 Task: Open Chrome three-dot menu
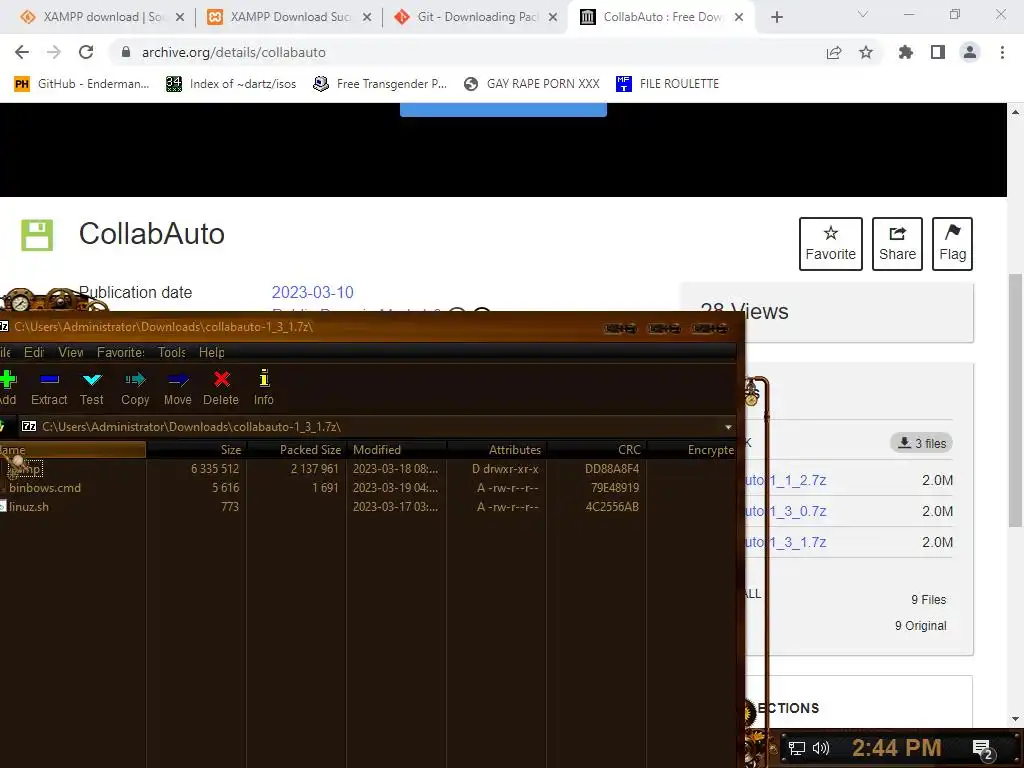(1002, 52)
